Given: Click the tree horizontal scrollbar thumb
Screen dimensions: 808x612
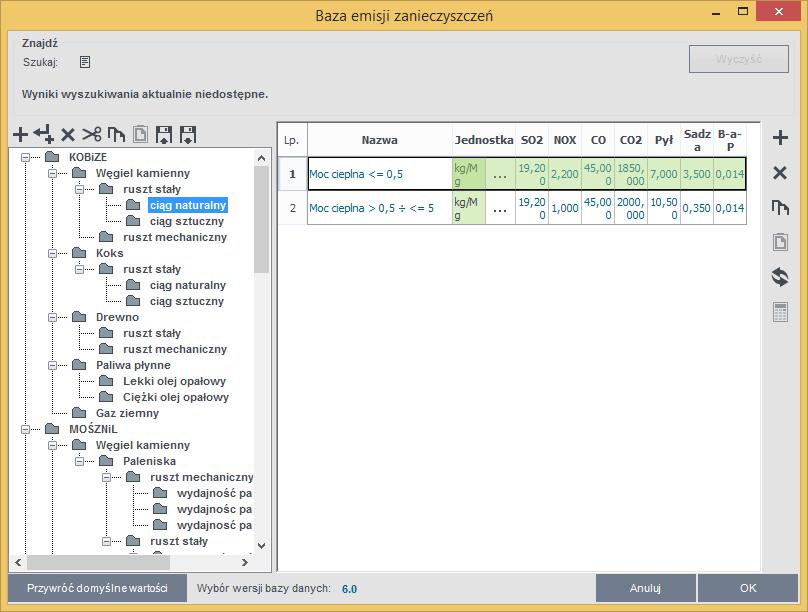Looking at the screenshot, I should [x=98, y=563].
